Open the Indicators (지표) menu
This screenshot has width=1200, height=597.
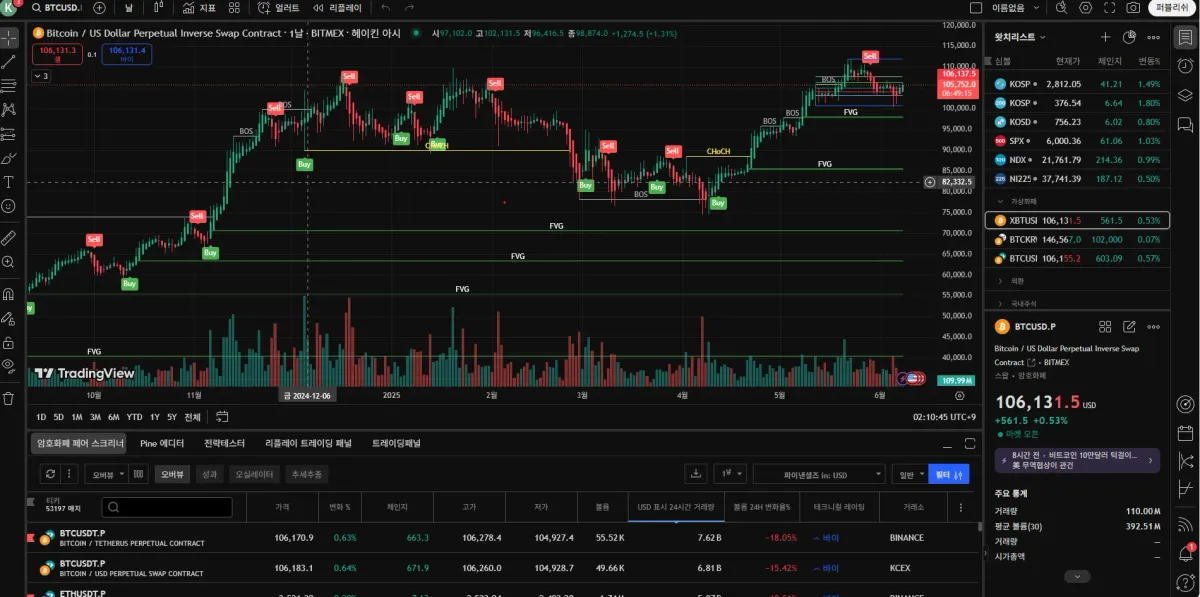[200, 8]
